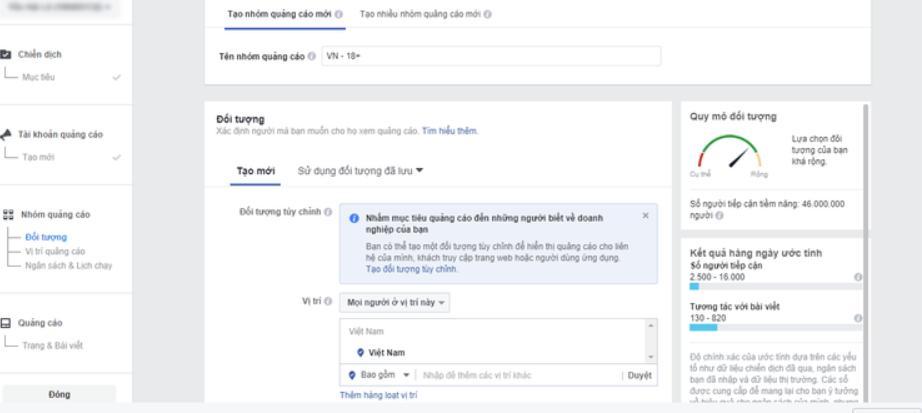Click the audience size gauge meter
The width and height of the screenshot is (922, 413).
(x=729, y=152)
